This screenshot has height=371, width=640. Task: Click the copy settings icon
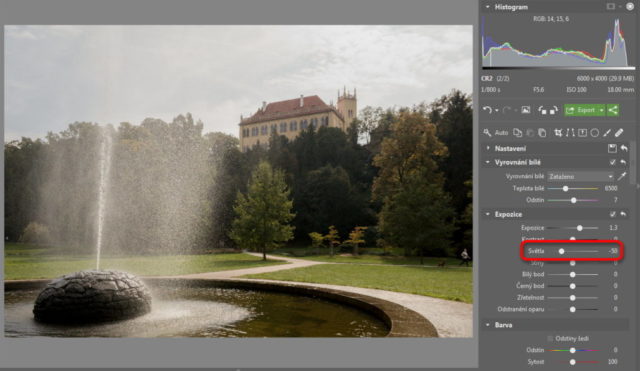[x=518, y=133]
